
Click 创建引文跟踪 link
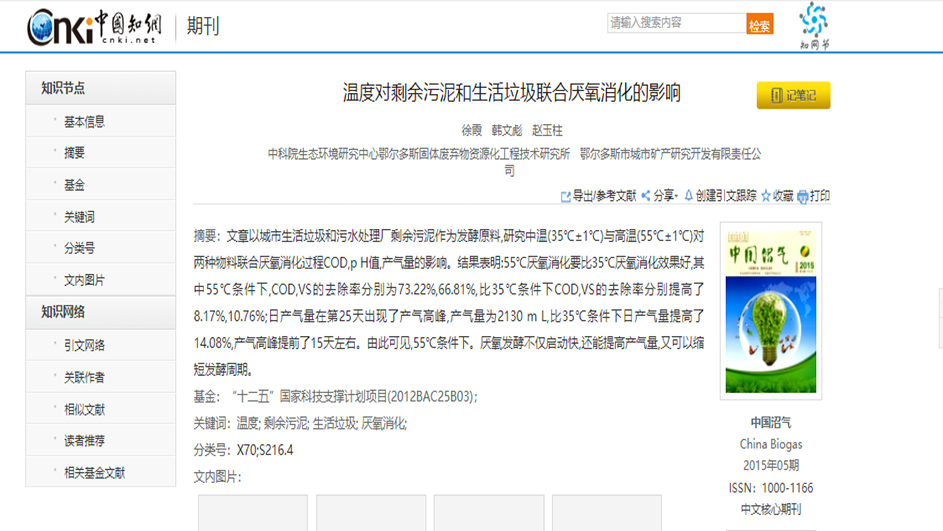pyautogui.click(x=726, y=195)
